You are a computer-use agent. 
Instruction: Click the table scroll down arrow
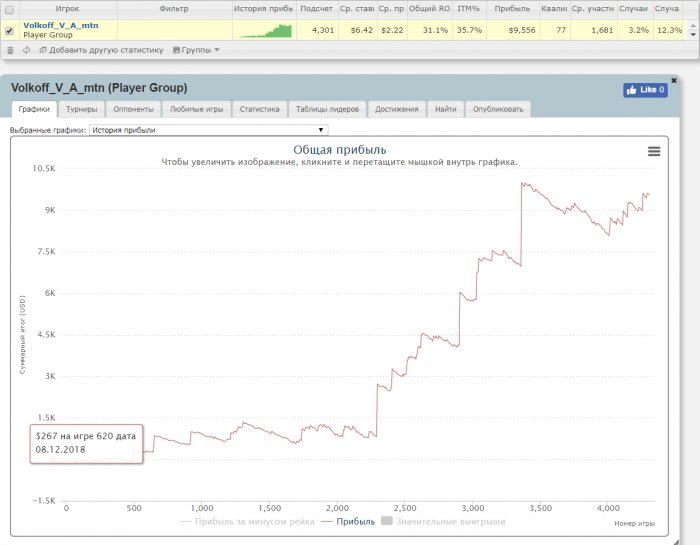tap(693, 34)
